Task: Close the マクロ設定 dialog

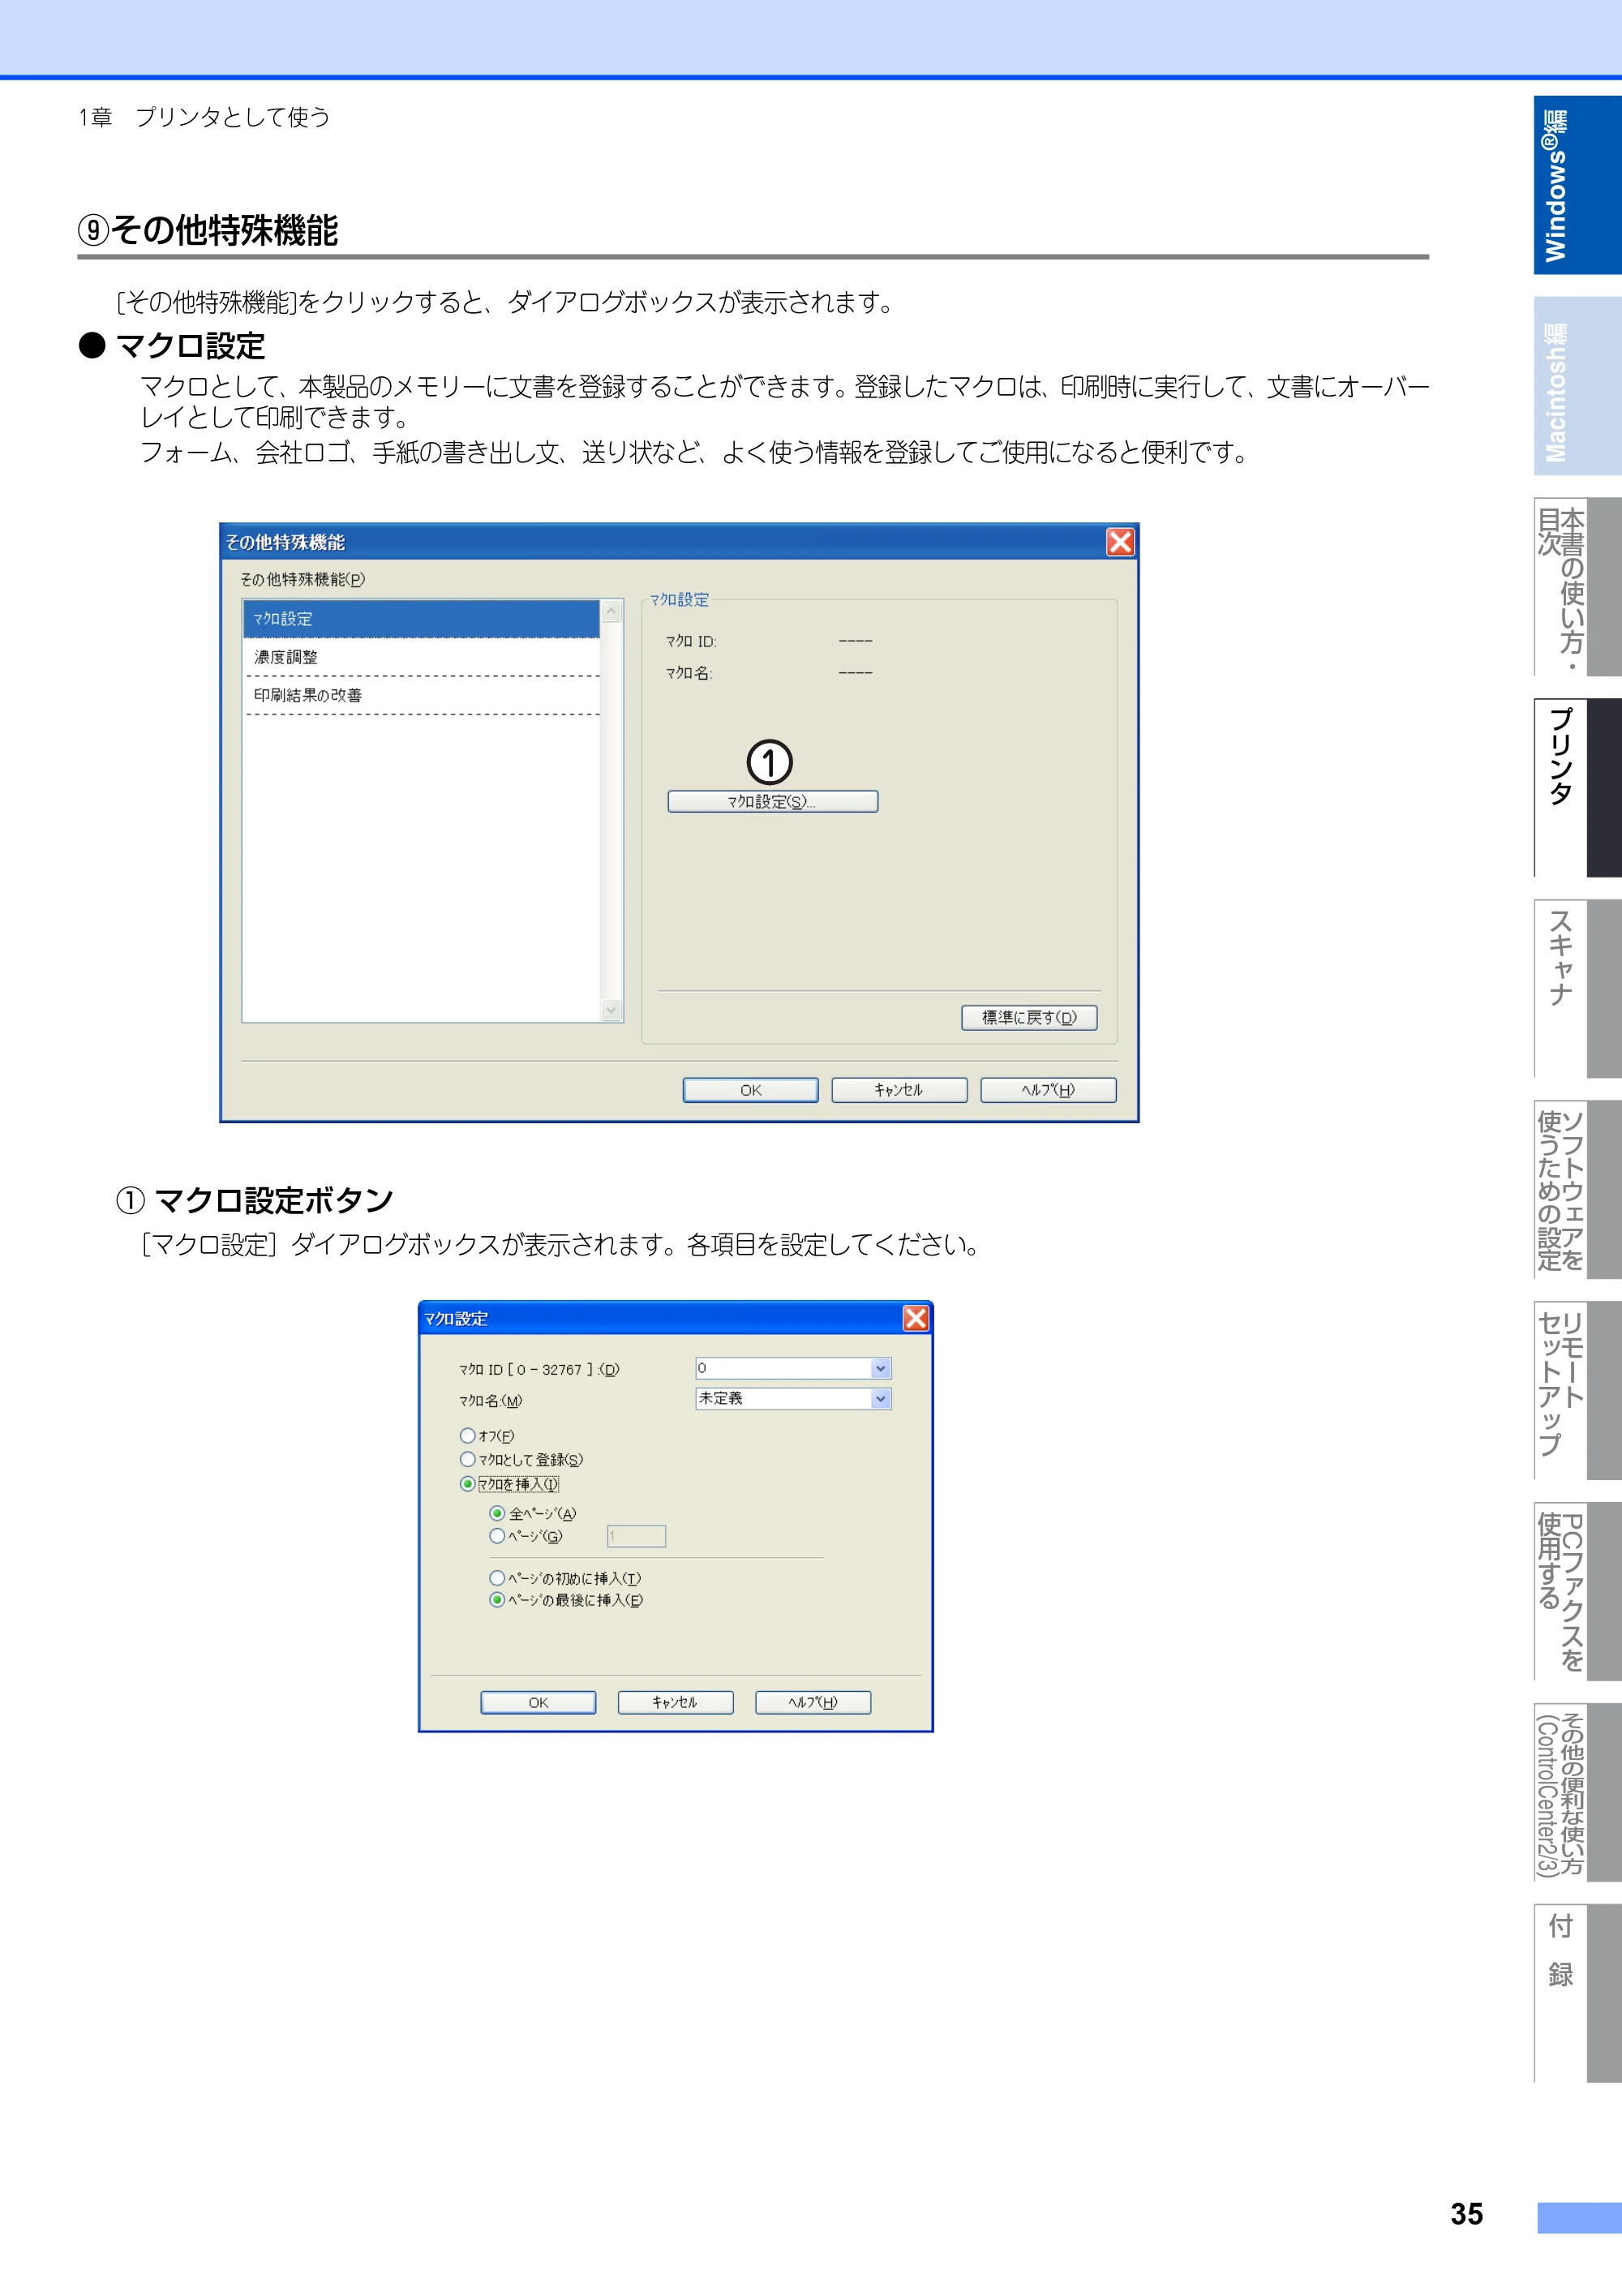Action: tap(915, 1318)
